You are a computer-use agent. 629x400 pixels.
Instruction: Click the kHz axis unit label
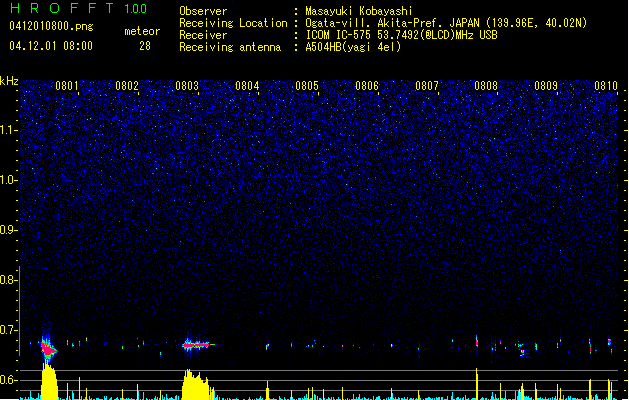pyautogui.click(x=9, y=81)
